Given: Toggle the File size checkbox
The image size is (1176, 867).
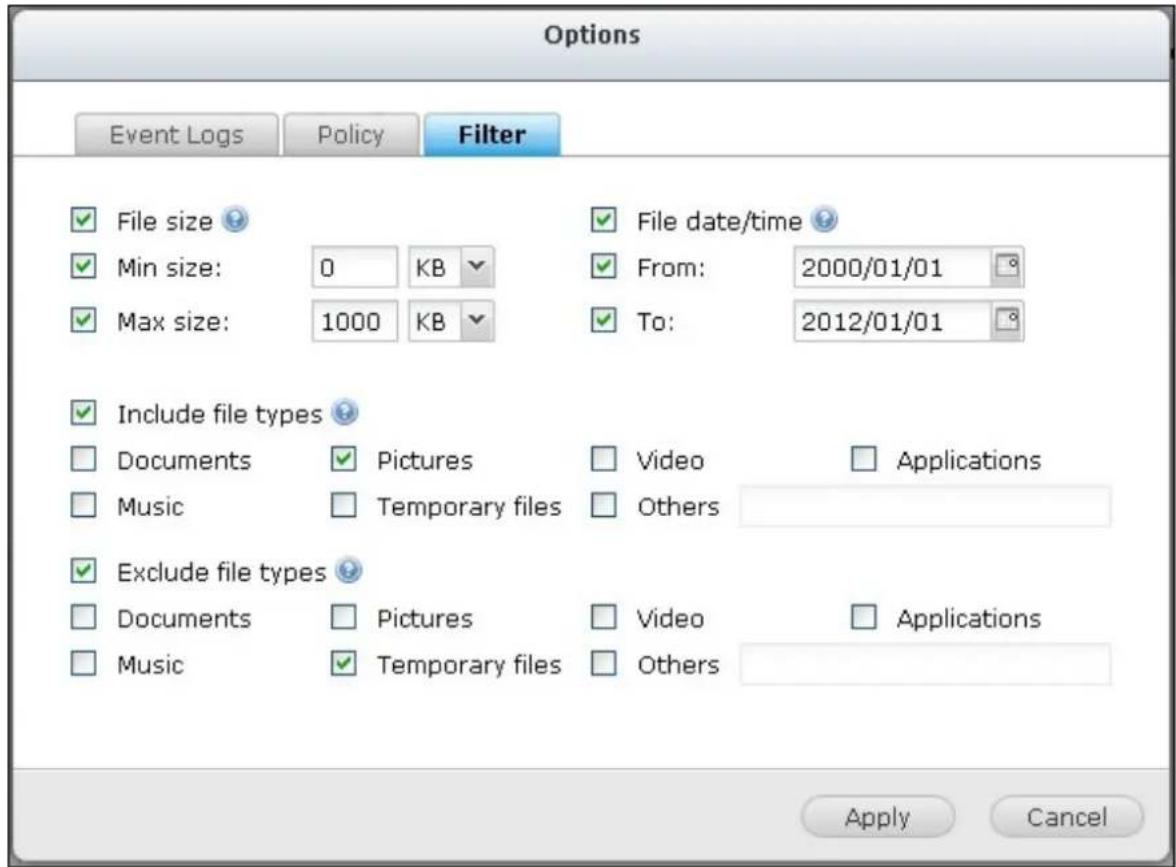Looking at the screenshot, I should tap(83, 220).
